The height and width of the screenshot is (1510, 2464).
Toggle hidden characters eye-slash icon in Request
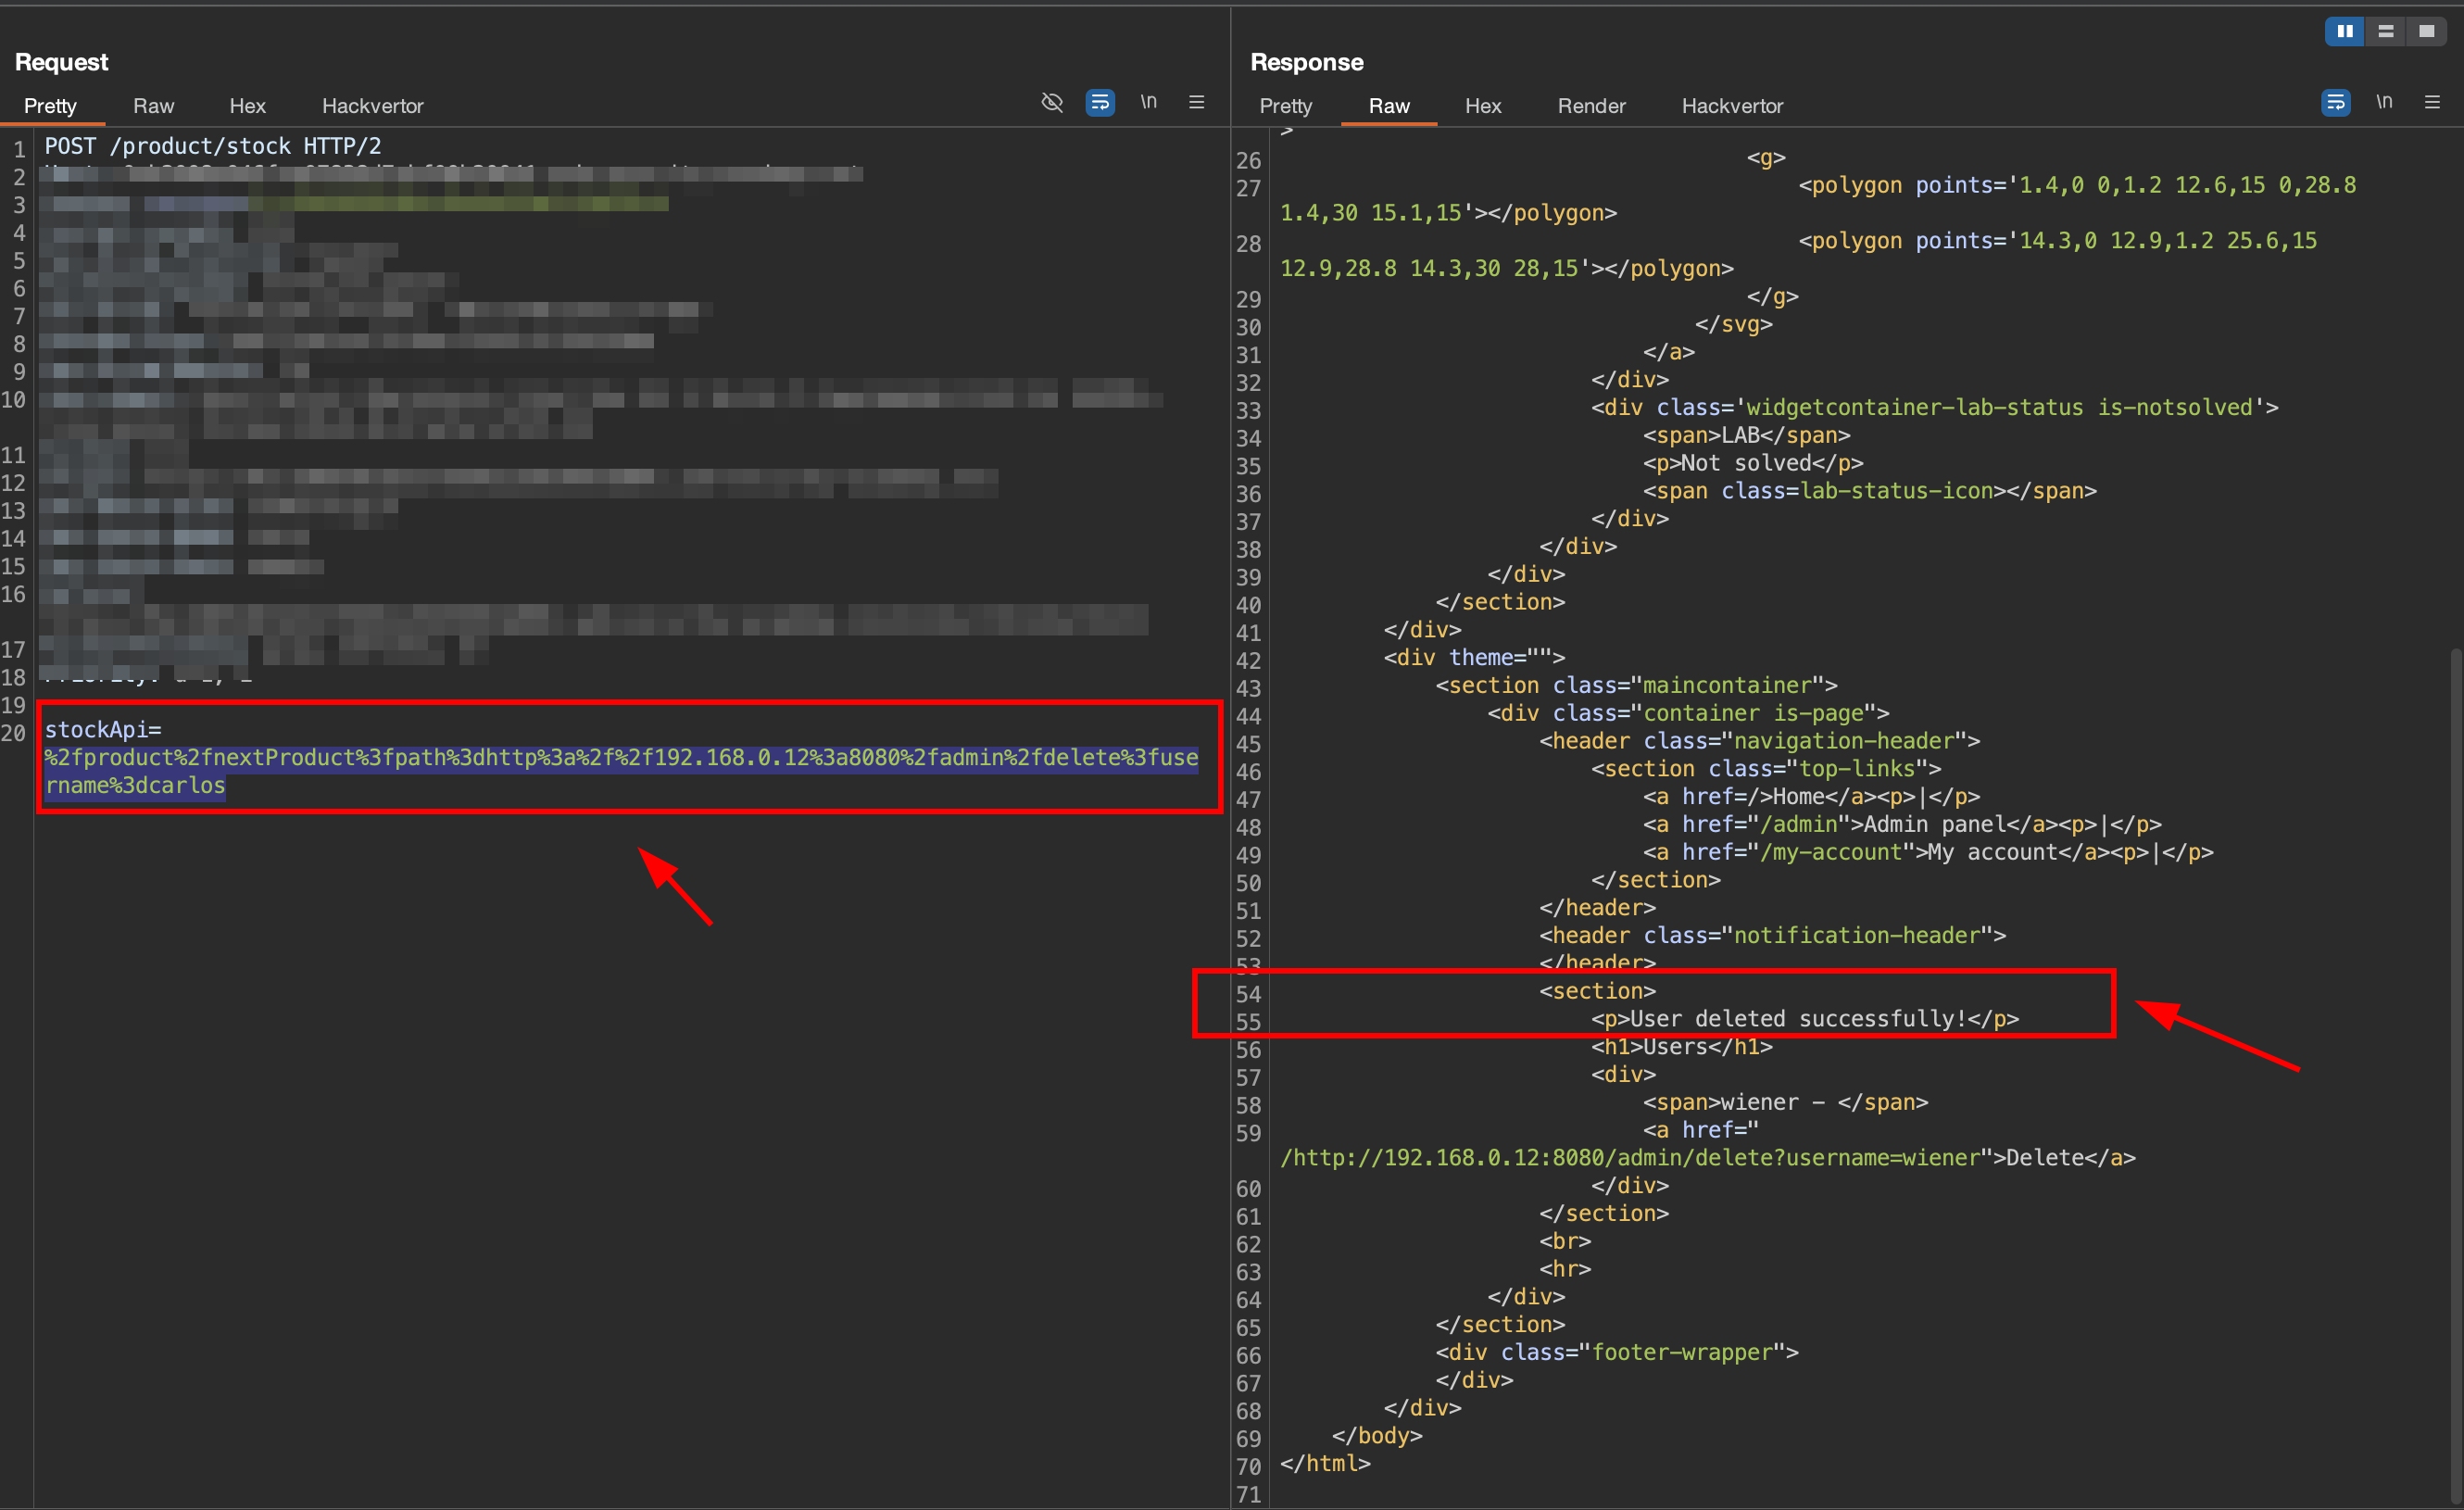pyautogui.click(x=1051, y=102)
